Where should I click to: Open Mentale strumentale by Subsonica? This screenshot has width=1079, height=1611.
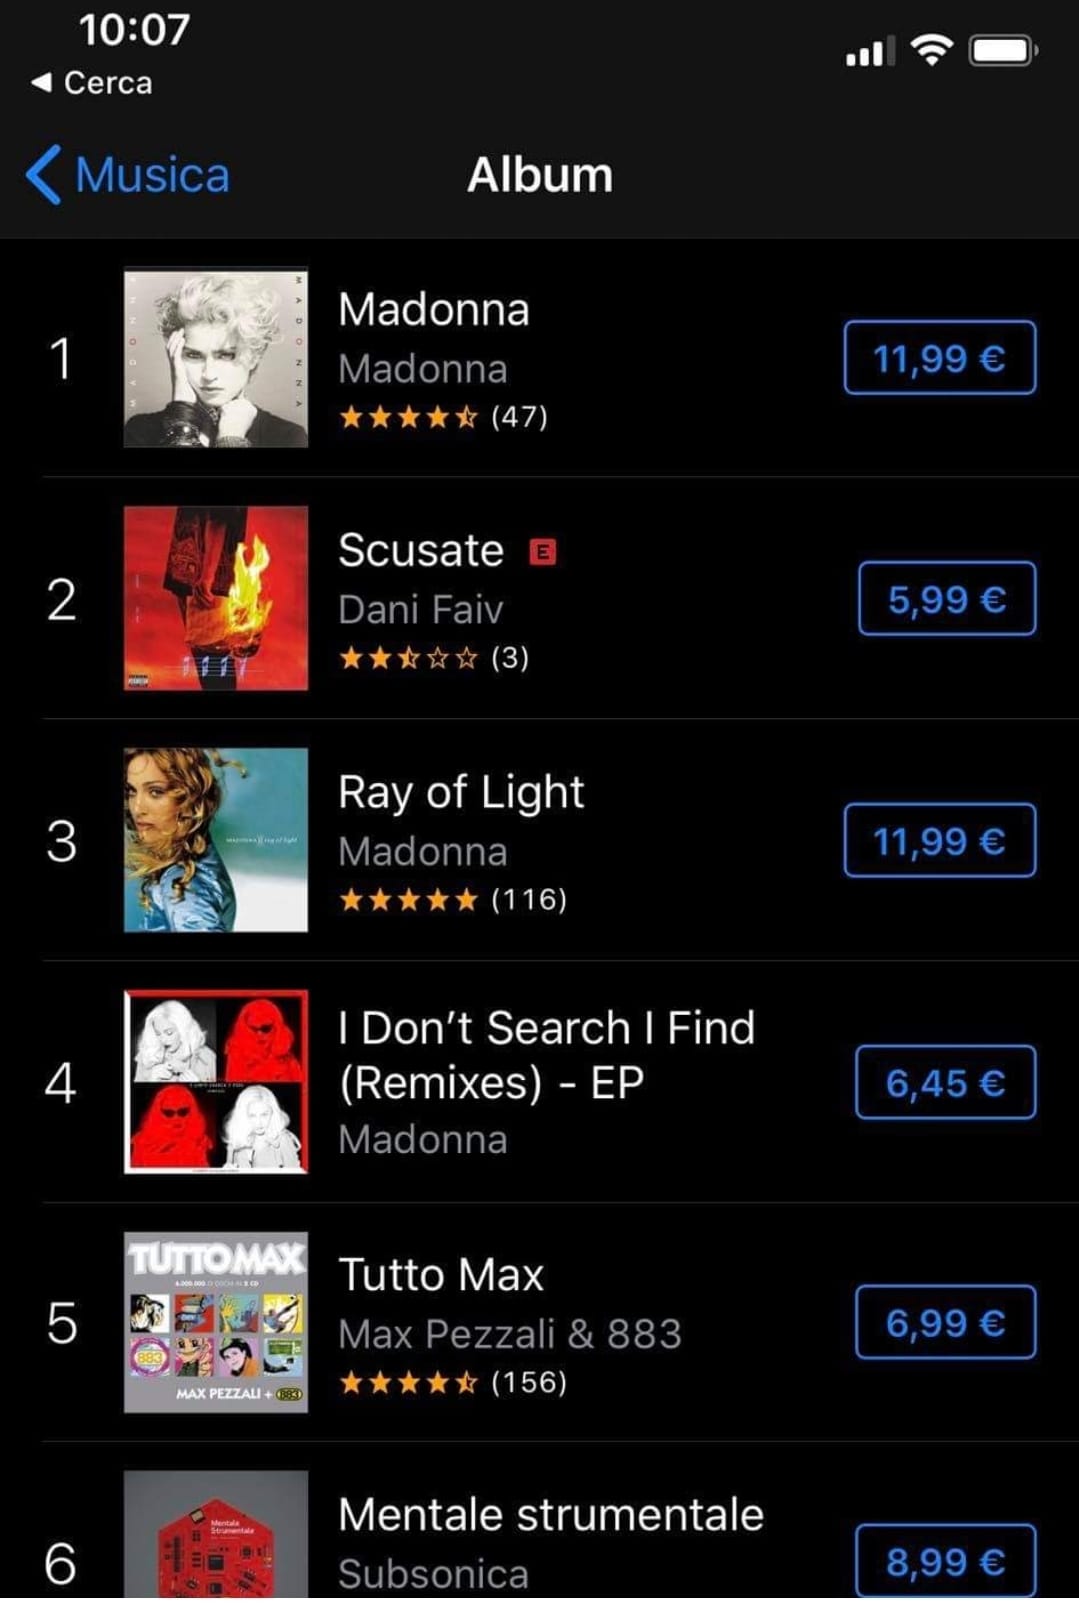(550, 1513)
